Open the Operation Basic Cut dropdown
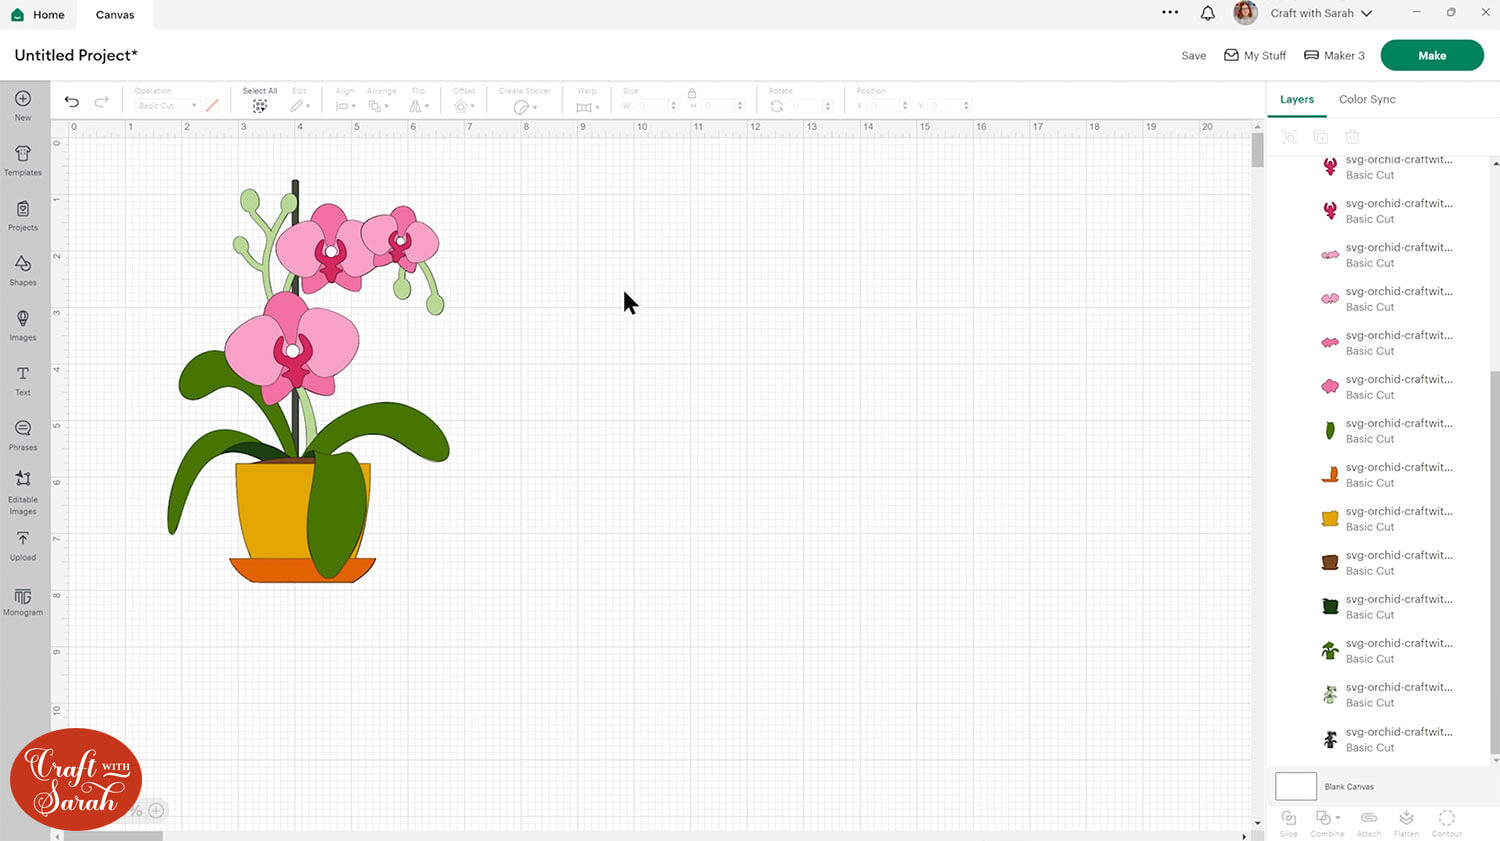This screenshot has height=841, width=1500. tap(166, 106)
